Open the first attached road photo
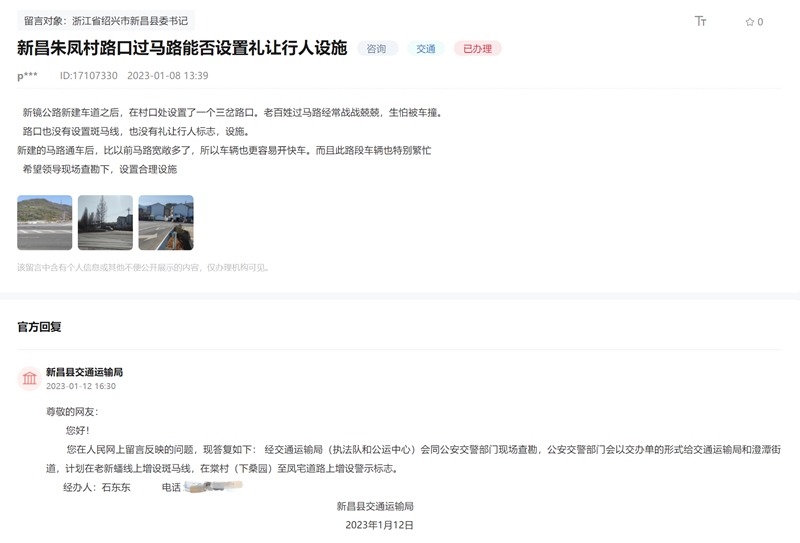The image size is (800, 543). click(x=45, y=222)
